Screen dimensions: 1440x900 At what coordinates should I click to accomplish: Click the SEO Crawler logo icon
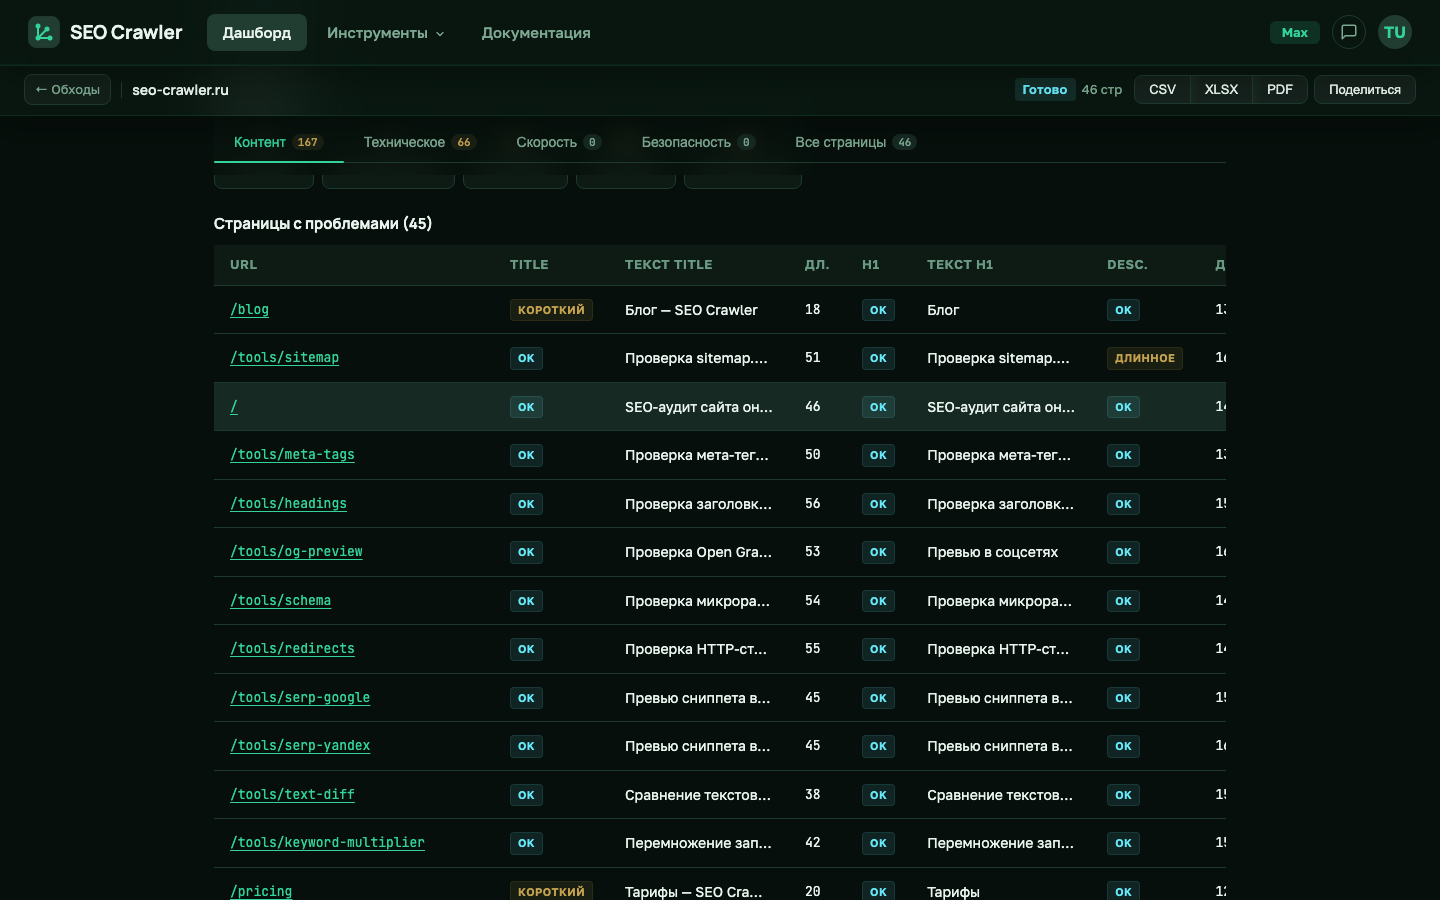(44, 32)
